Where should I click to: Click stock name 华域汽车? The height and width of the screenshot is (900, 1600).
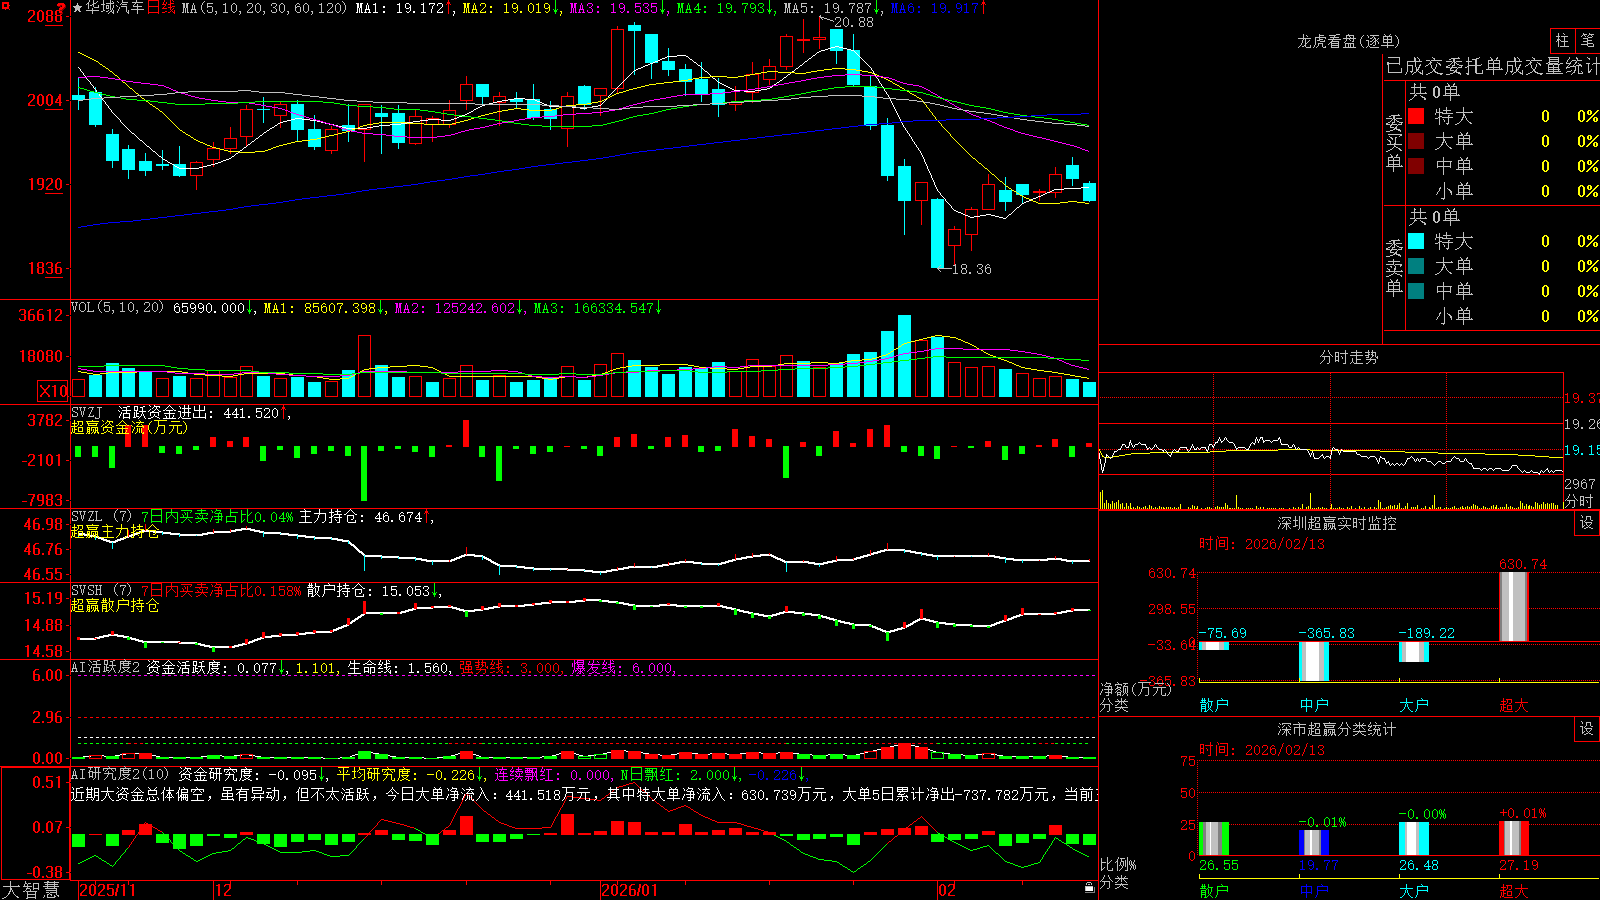[x=114, y=8]
